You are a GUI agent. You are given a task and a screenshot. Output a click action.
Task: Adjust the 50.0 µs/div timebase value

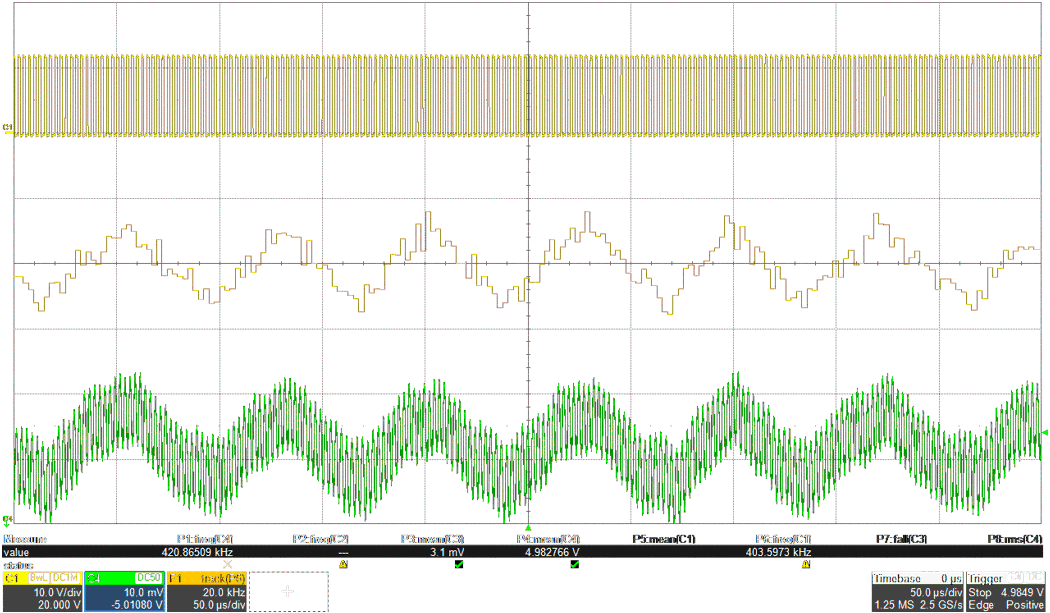938,593
